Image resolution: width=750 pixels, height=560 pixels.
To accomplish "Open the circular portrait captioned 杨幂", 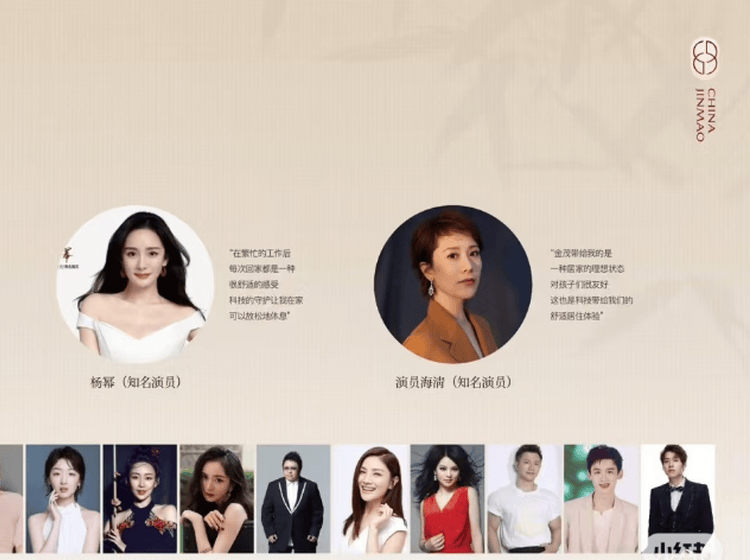I will tap(135, 284).
